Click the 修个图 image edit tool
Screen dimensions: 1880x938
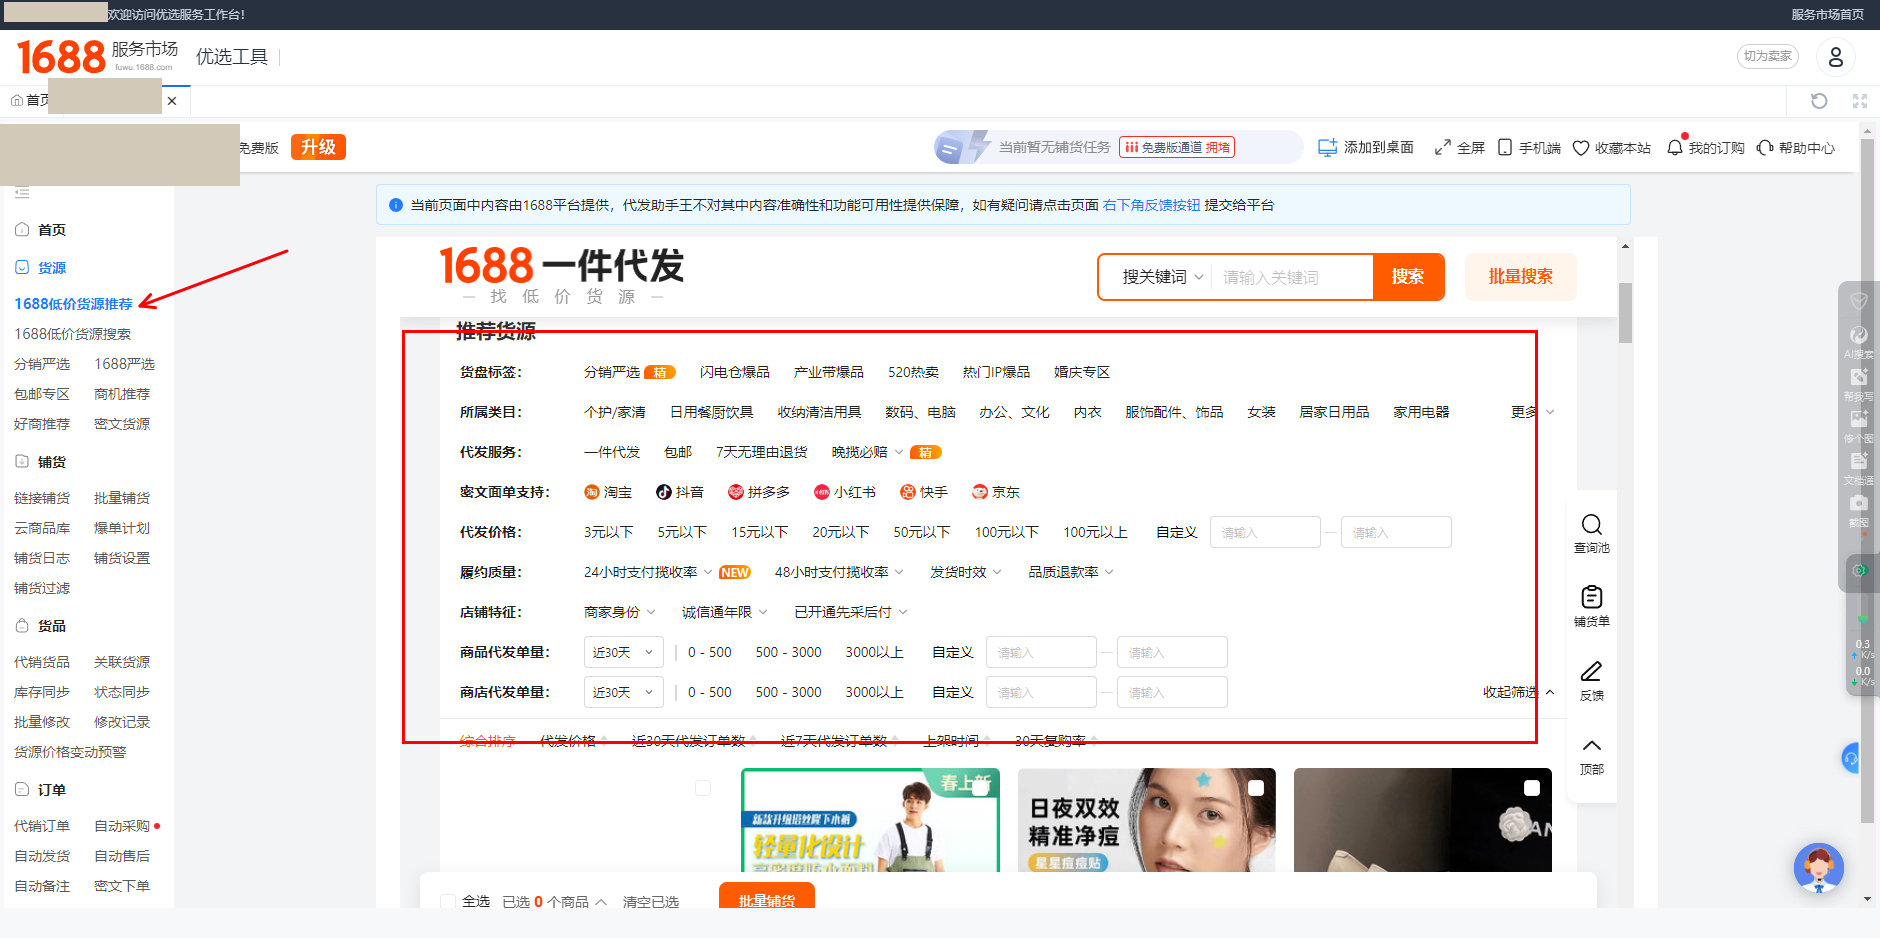[x=1859, y=424]
